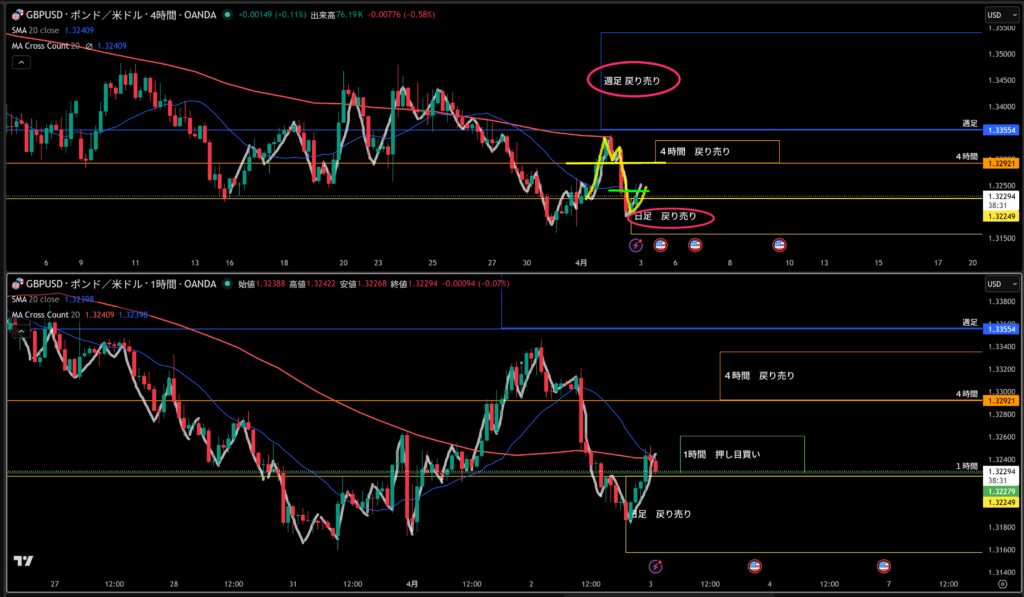Click the blue 1.33554 price label in top chart
This screenshot has width=1024, height=597.
[1001, 130]
